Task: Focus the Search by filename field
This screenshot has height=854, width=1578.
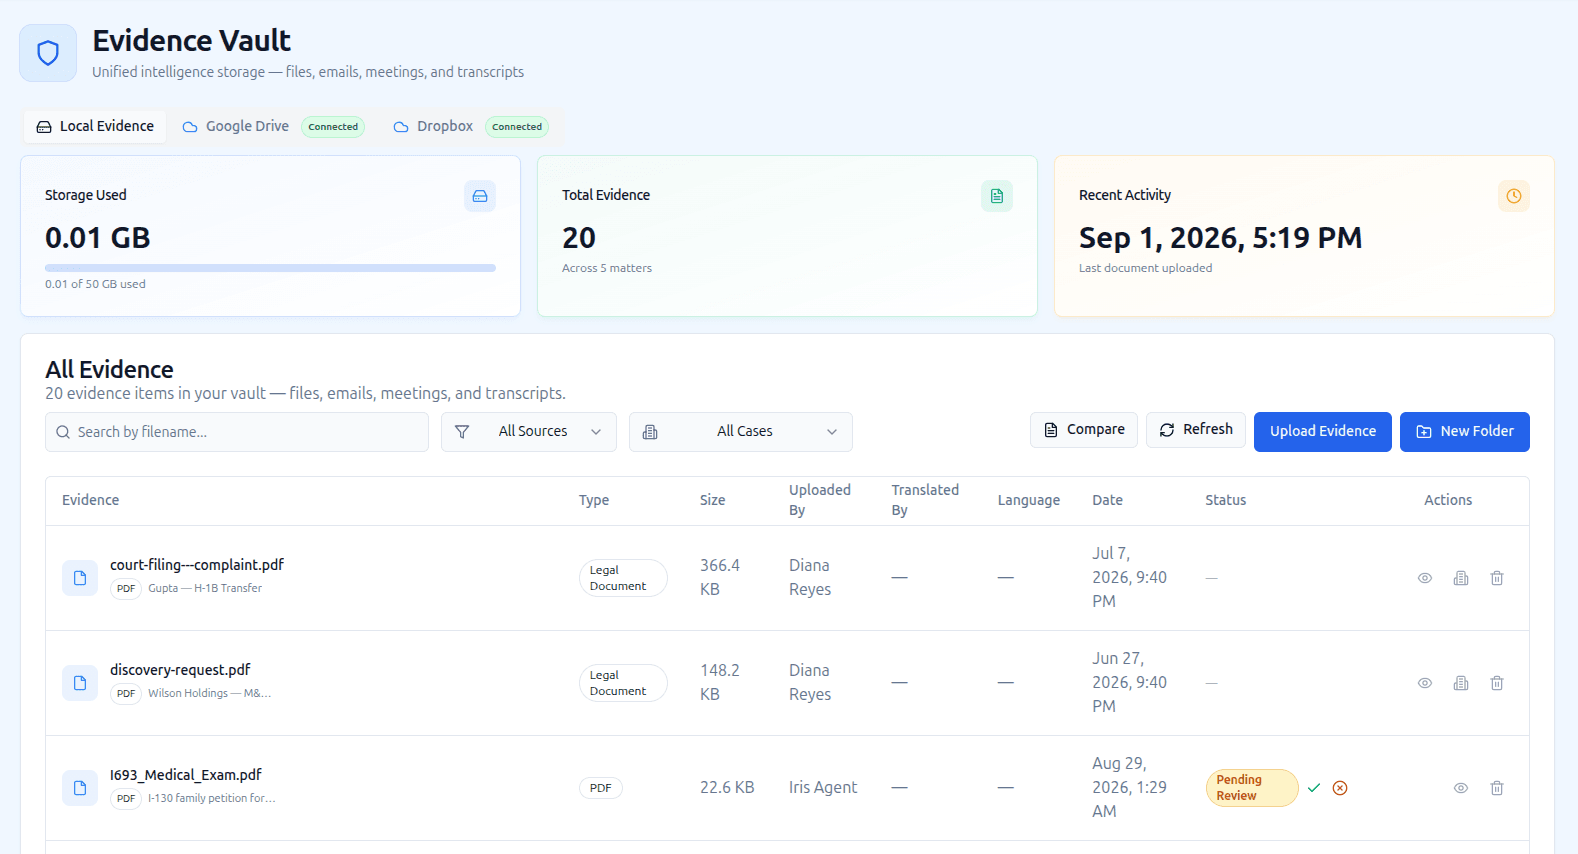Action: point(237,432)
